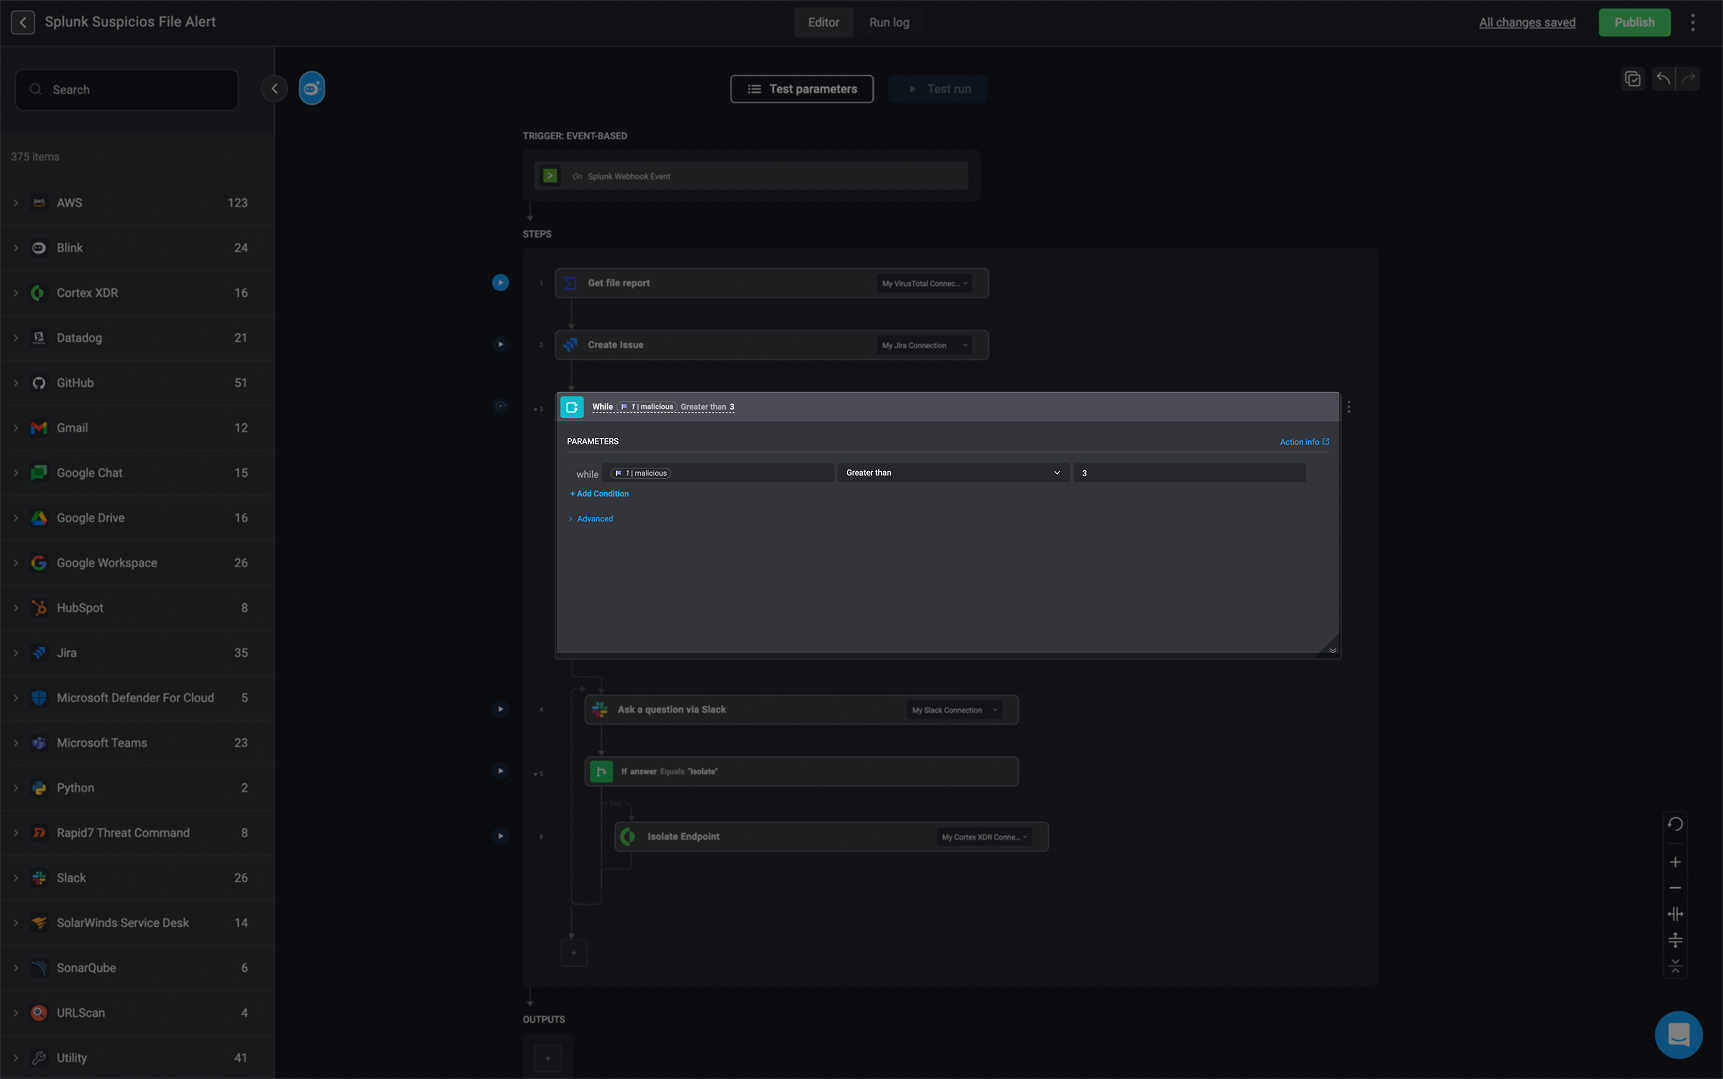Switch to the Run log tab

(x=889, y=22)
